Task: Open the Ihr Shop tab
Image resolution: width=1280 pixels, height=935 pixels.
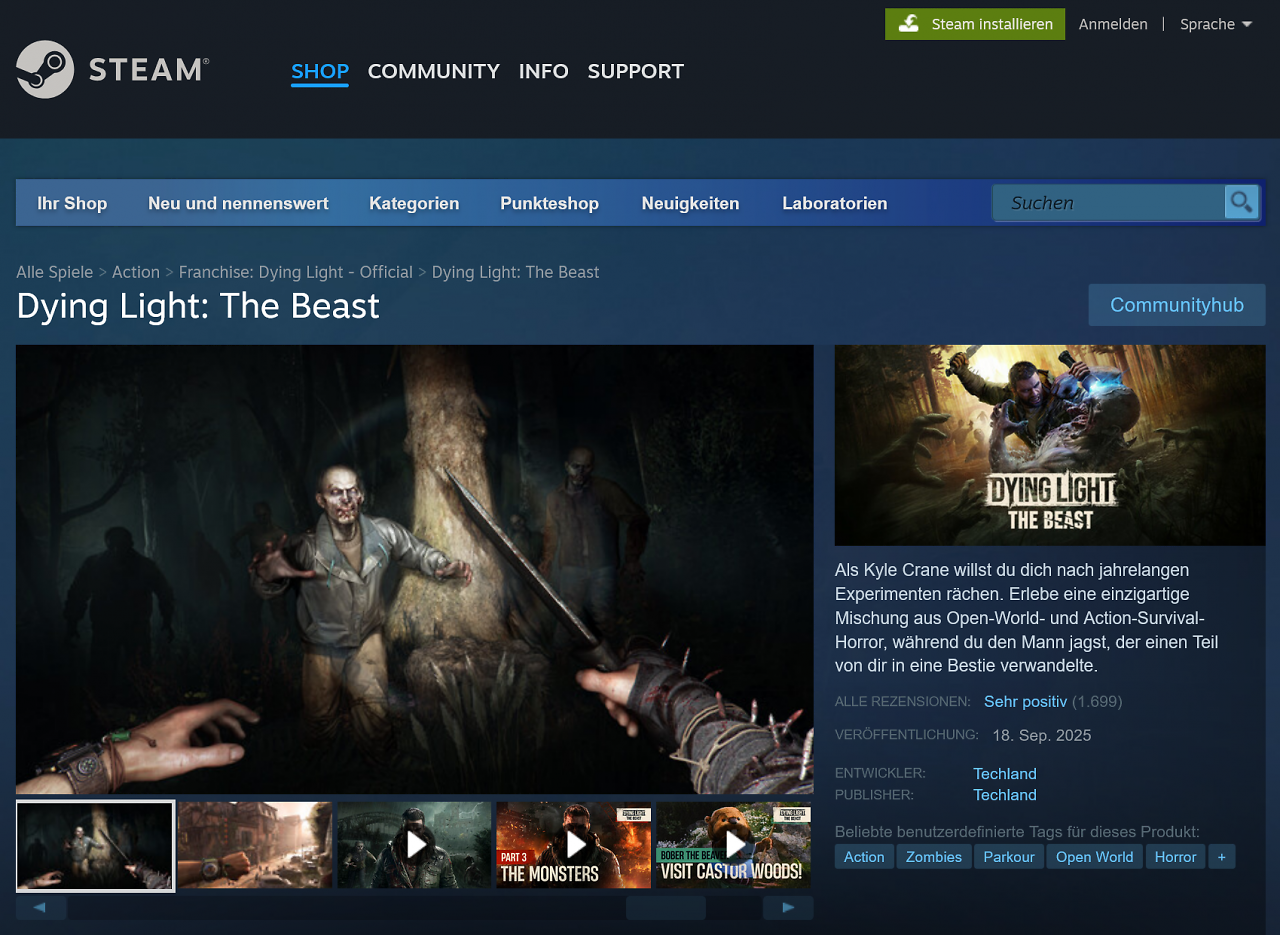Action: pyautogui.click(x=72, y=203)
